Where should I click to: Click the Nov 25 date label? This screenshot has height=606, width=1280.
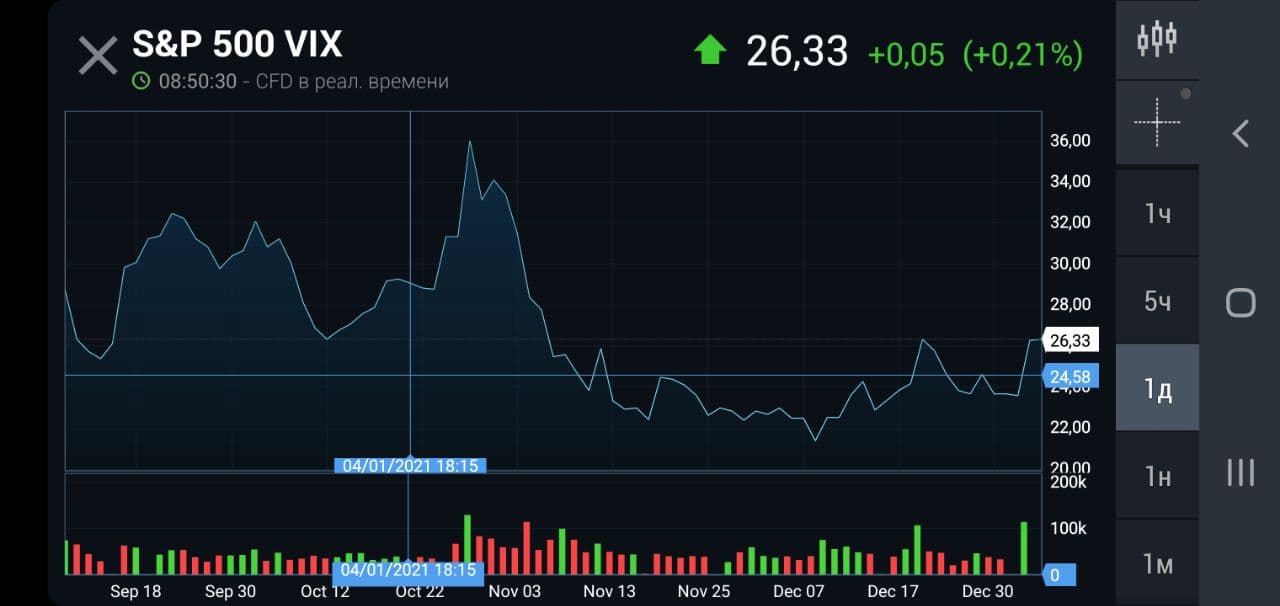[x=704, y=591]
